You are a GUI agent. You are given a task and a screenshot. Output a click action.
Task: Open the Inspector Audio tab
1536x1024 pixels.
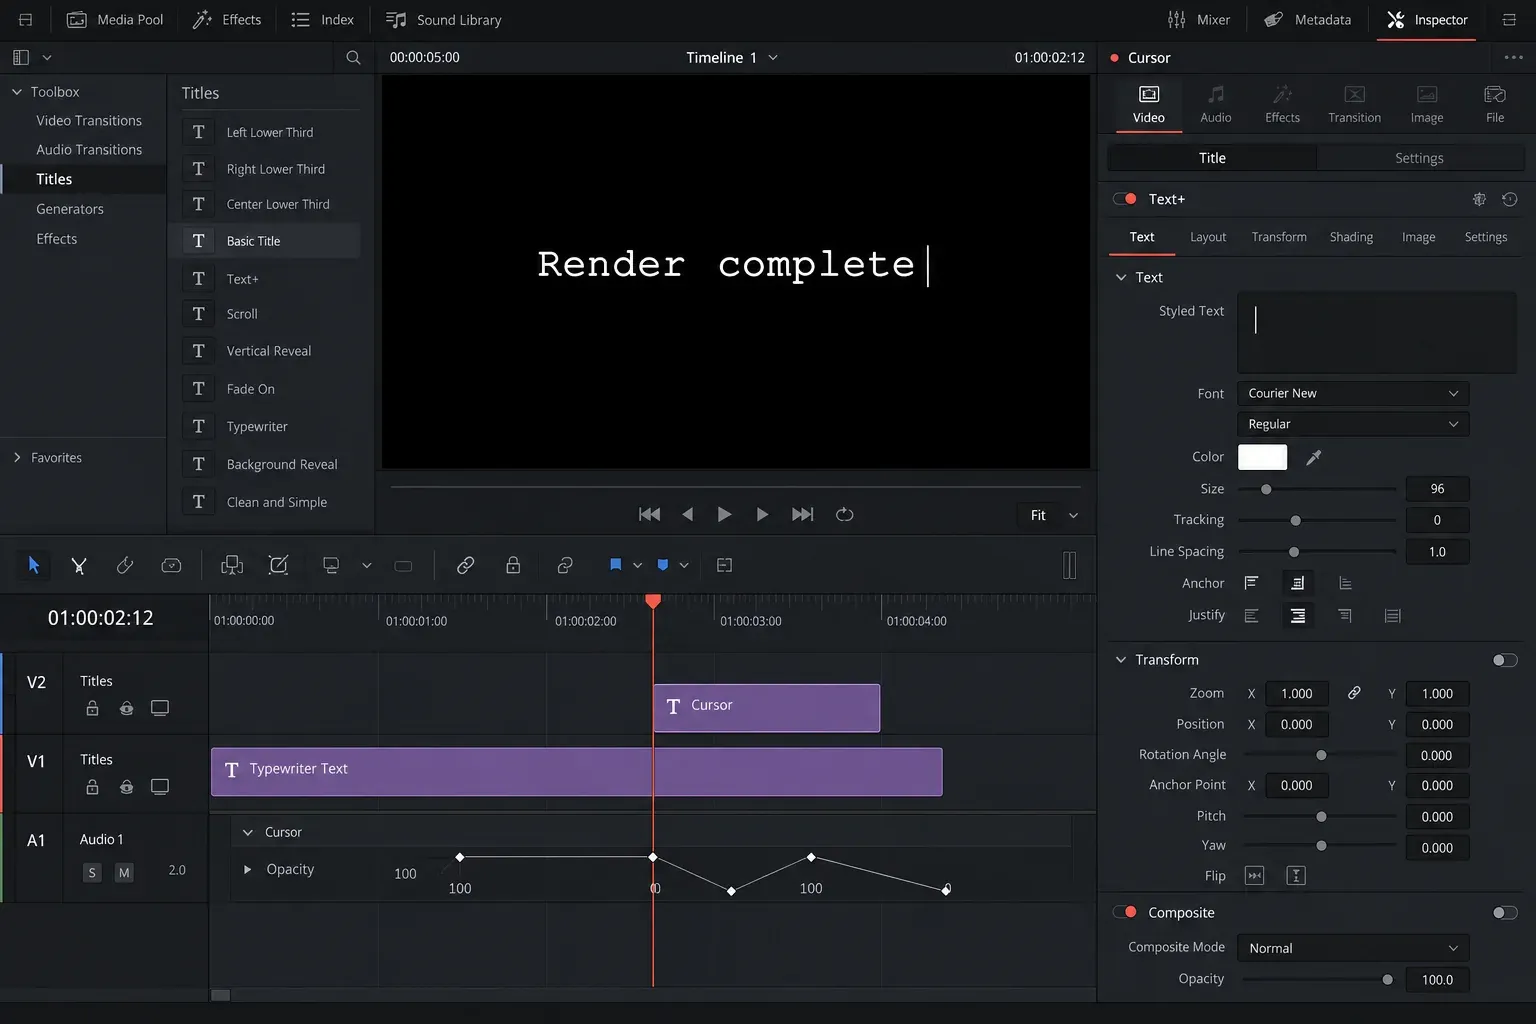click(x=1216, y=104)
